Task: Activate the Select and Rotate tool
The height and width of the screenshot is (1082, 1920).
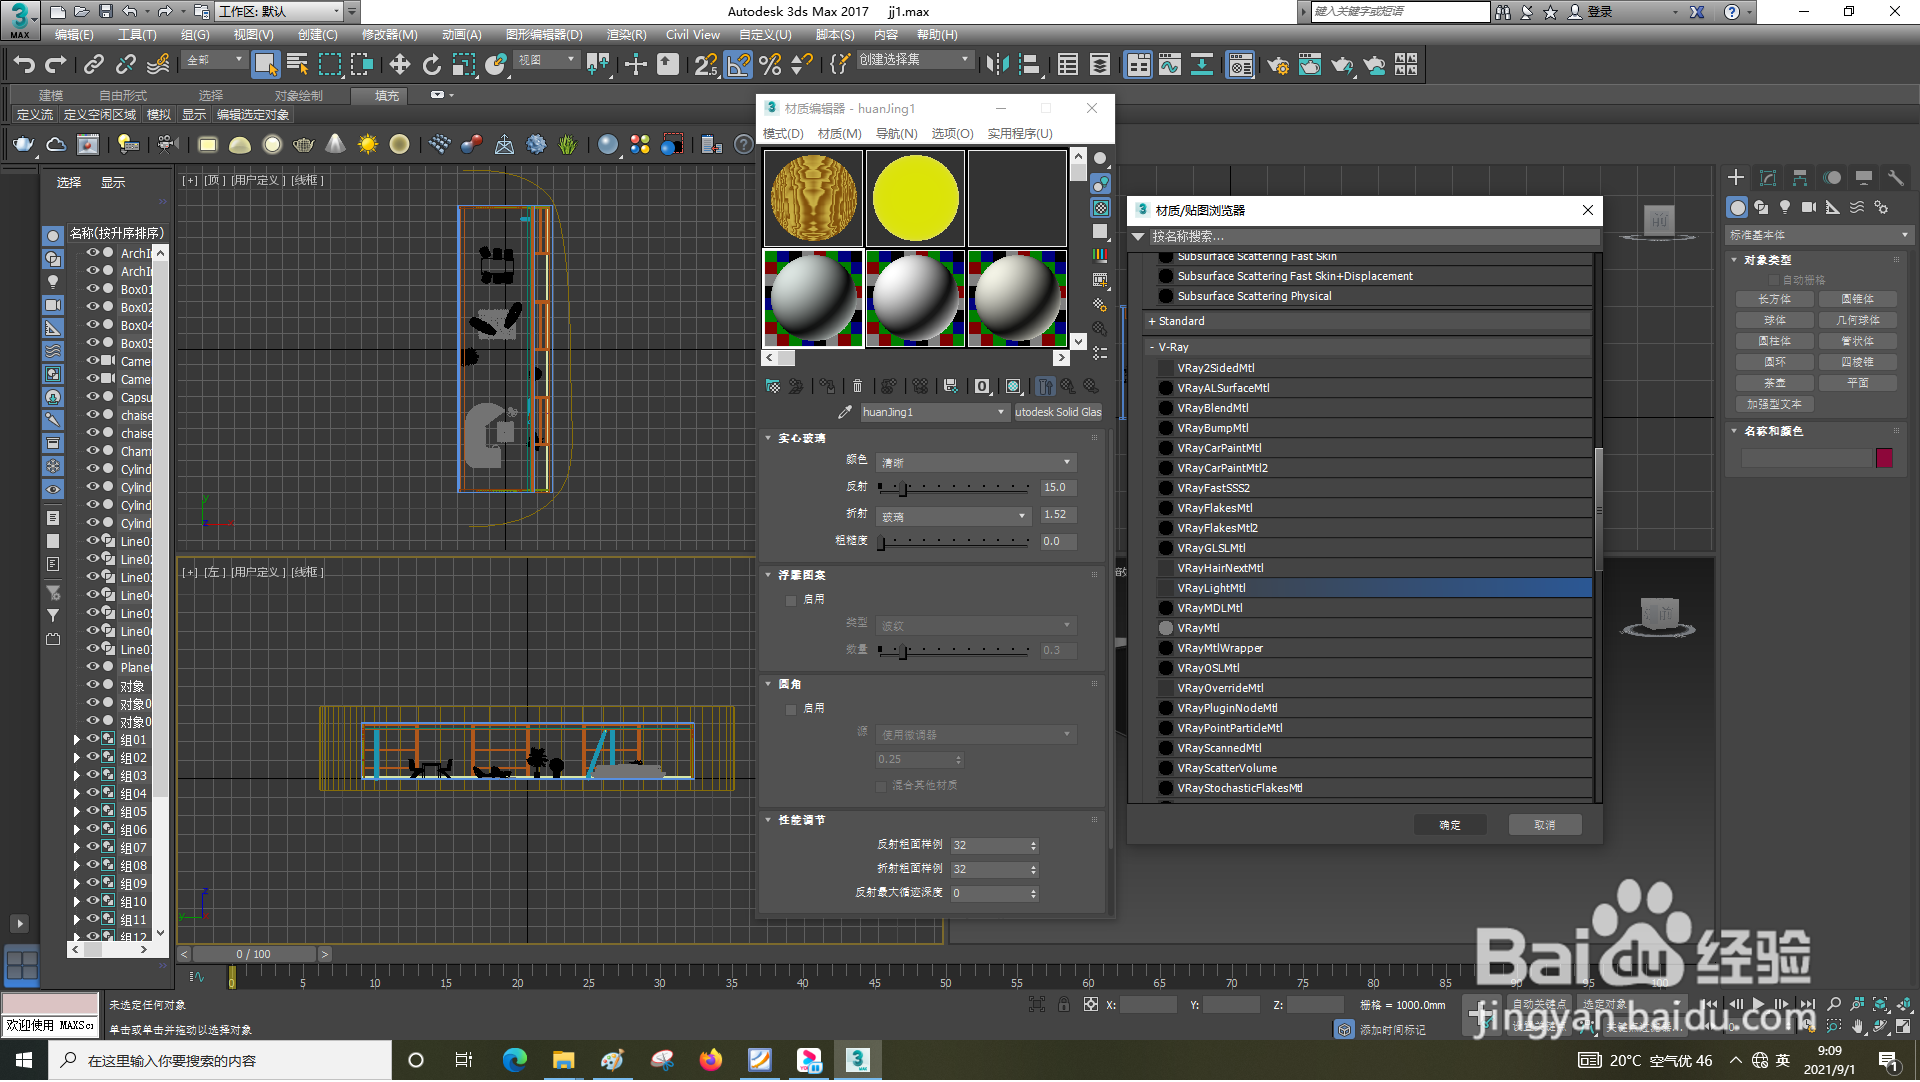Action: tap(431, 65)
